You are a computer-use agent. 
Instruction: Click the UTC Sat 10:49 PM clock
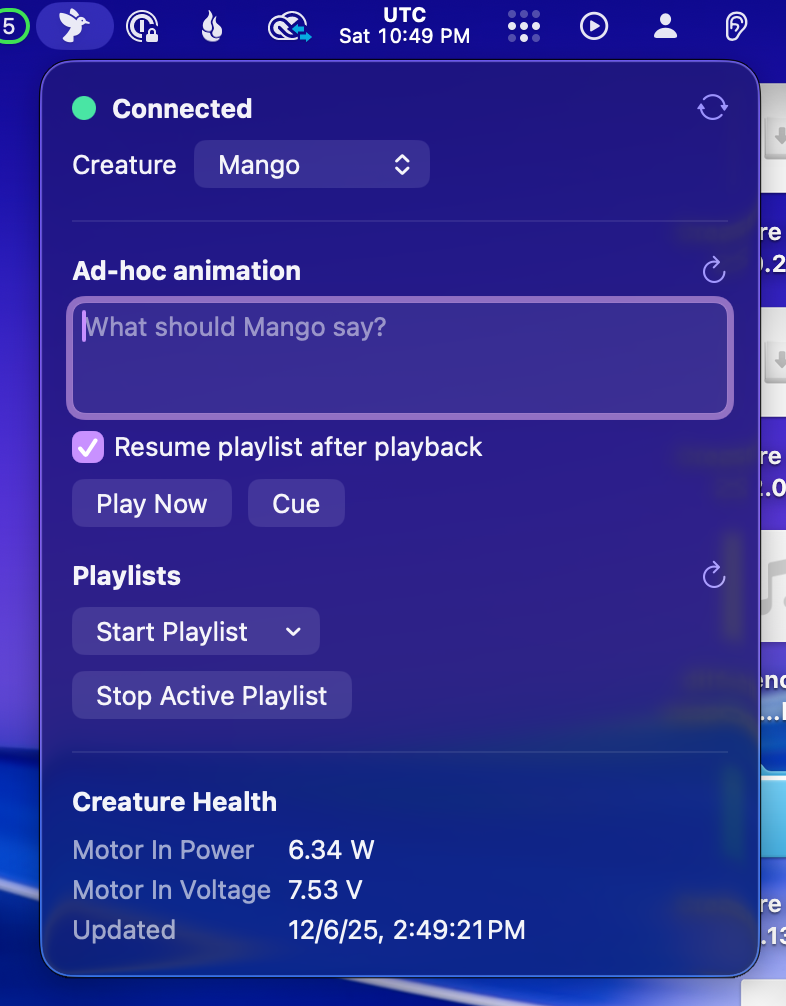404,26
